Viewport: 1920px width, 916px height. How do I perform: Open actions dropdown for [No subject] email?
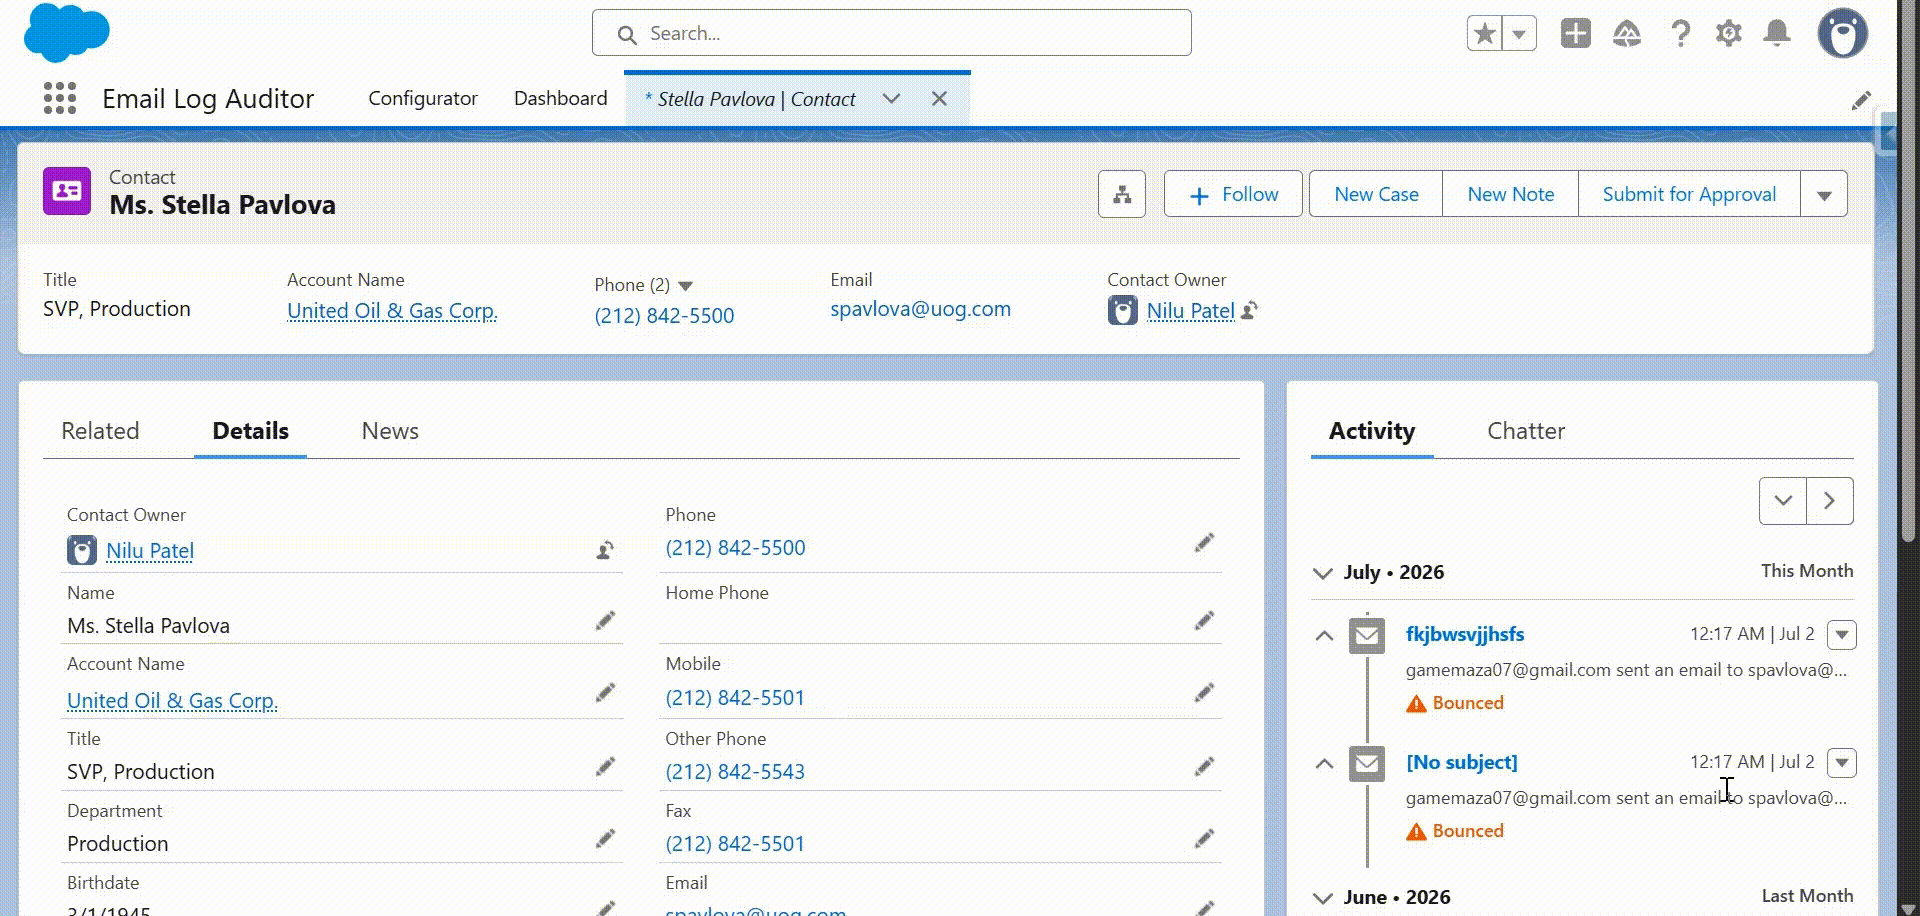pyautogui.click(x=1842, y=762)
